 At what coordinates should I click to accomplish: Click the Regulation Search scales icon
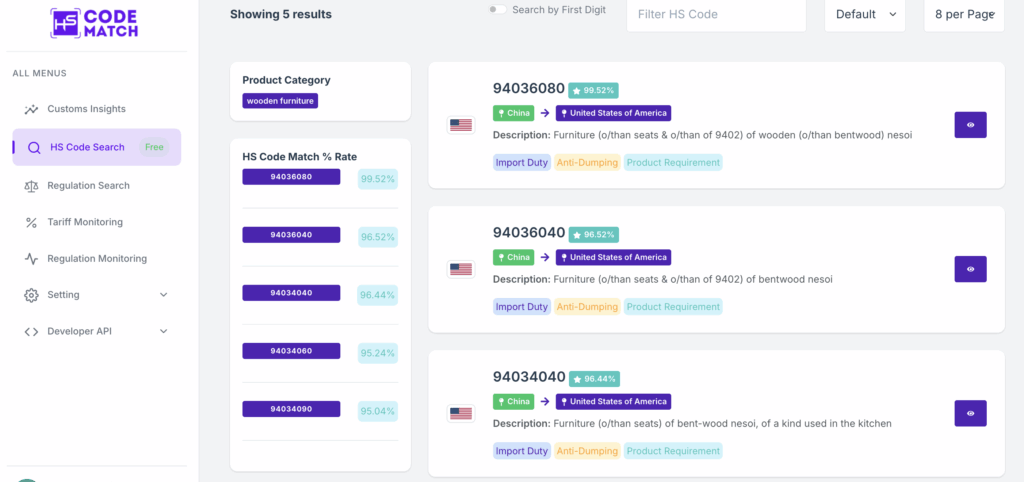tap(32, 185)
